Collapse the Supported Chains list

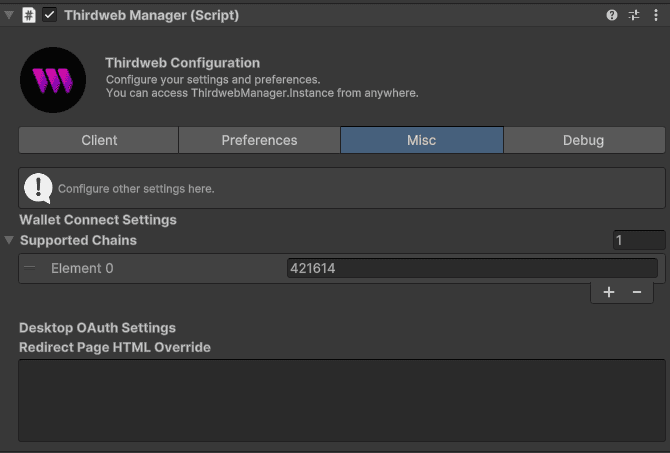pos(9,240)
